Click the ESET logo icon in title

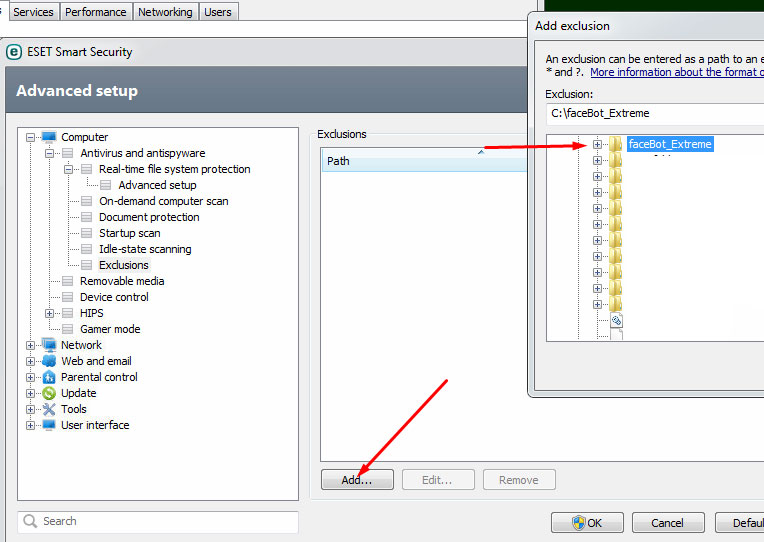point(14,52)
